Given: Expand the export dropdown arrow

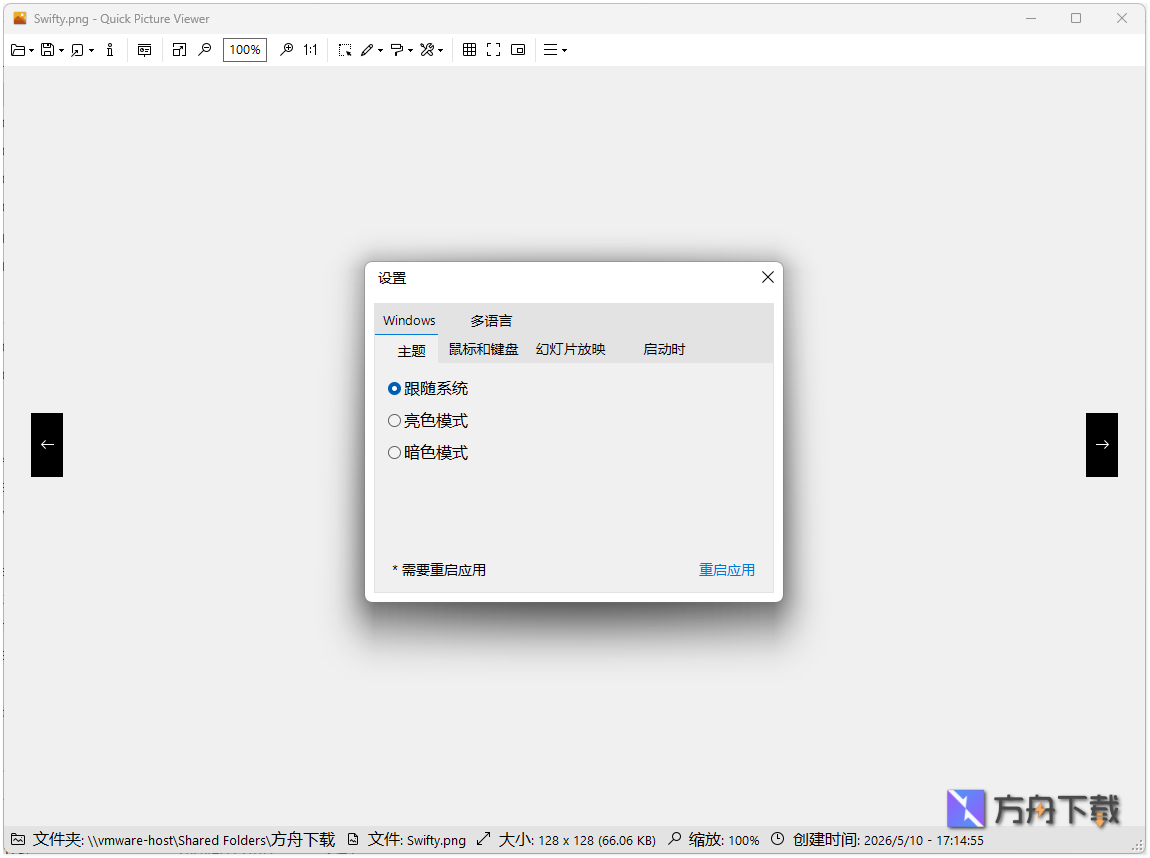Looking at the screenshot, I should point(92,51).
